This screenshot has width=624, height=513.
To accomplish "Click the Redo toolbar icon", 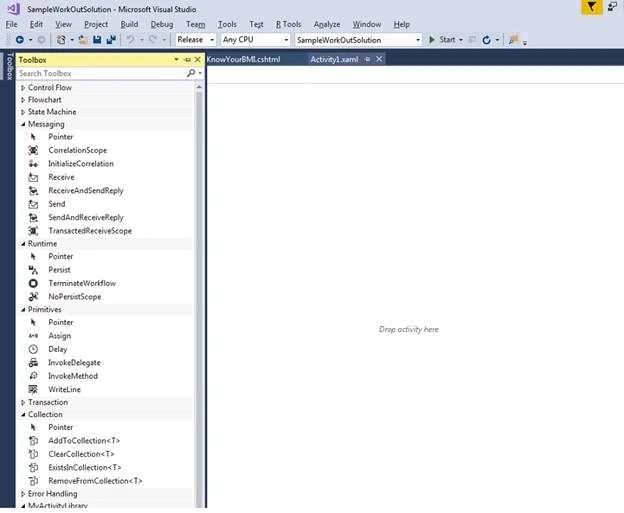I will (x=153, y=39).
